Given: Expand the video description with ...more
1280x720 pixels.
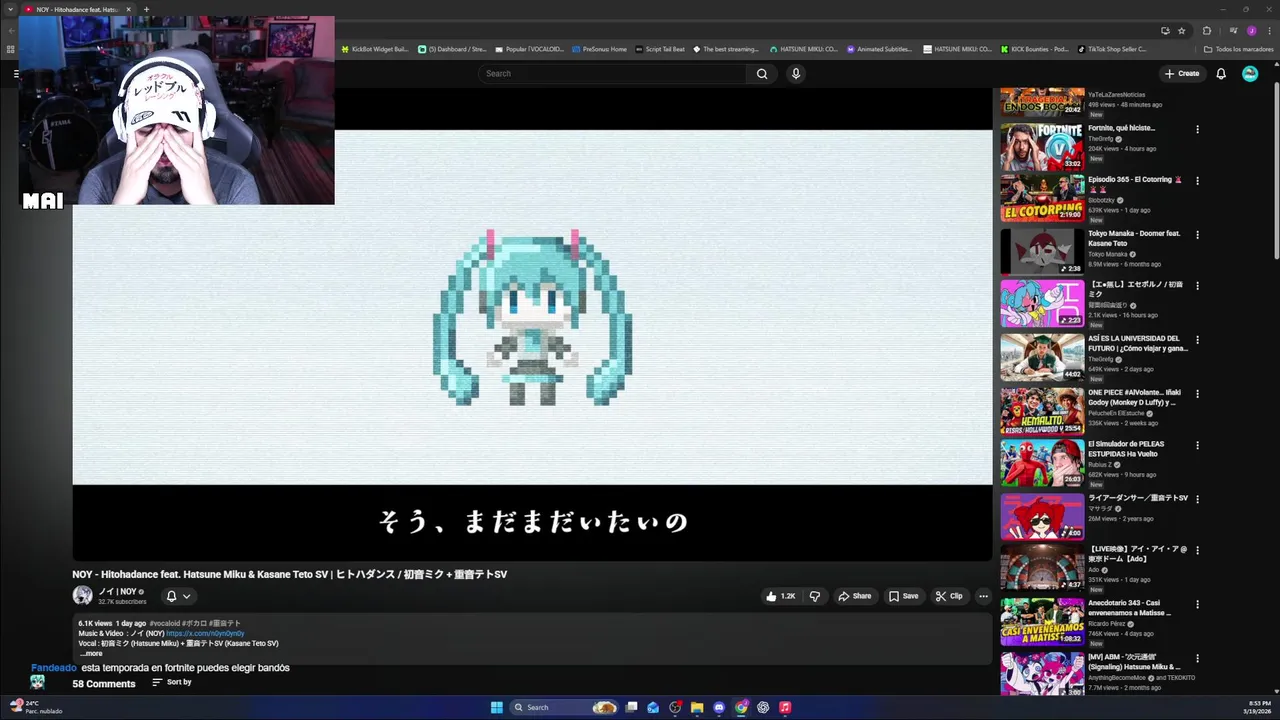Looking at the screenshot, I should [x=91, y=653].
